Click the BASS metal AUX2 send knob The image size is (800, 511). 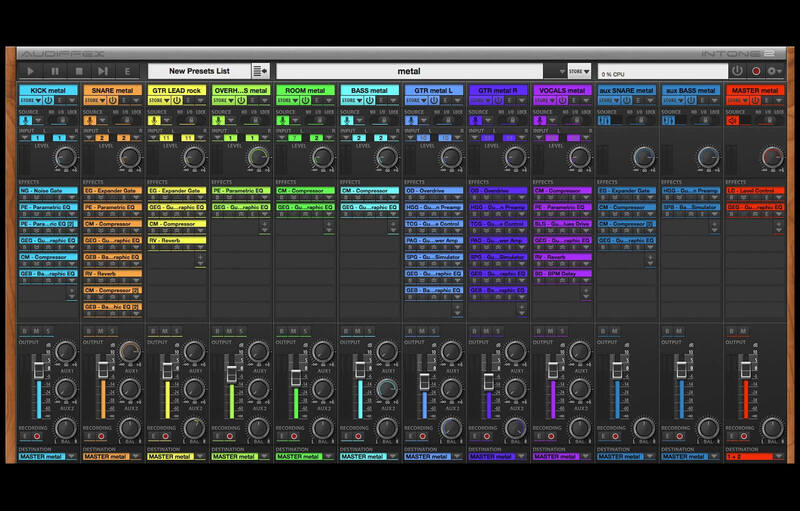387,389
